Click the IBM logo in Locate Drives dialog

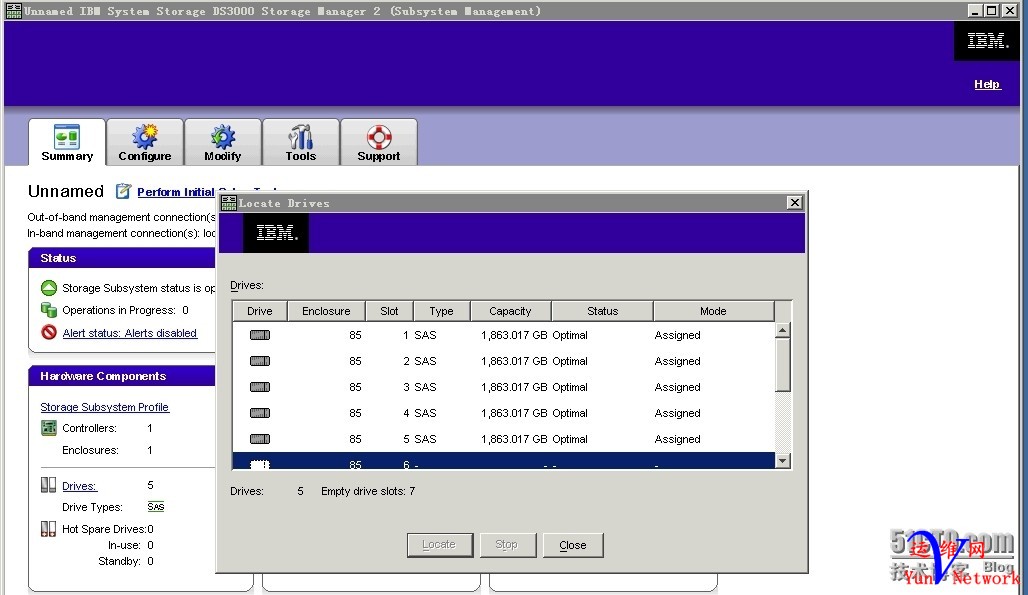[276, 233]
